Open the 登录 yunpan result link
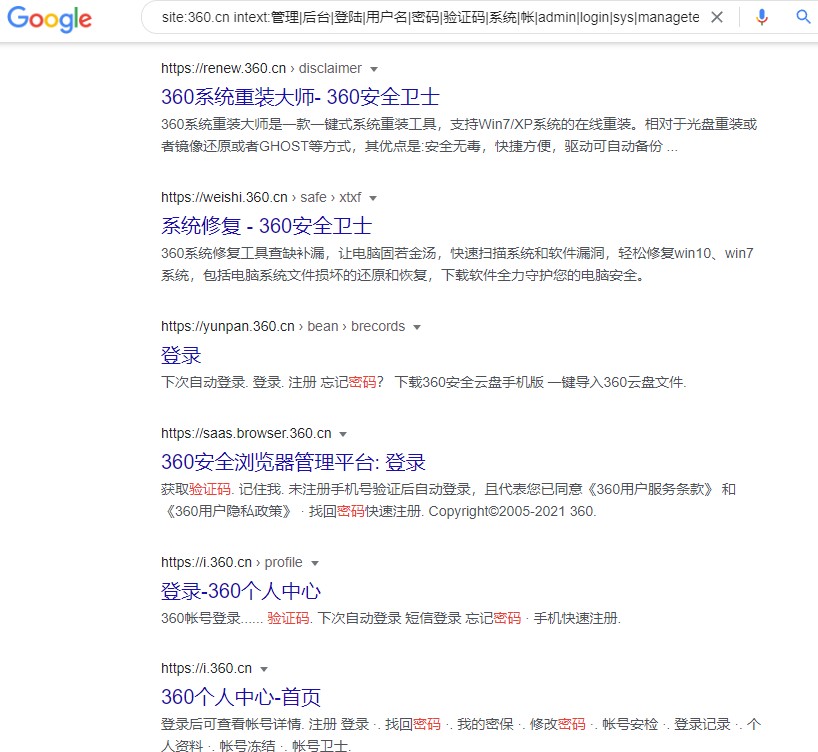818x752 pixels. tap(181, 355)
